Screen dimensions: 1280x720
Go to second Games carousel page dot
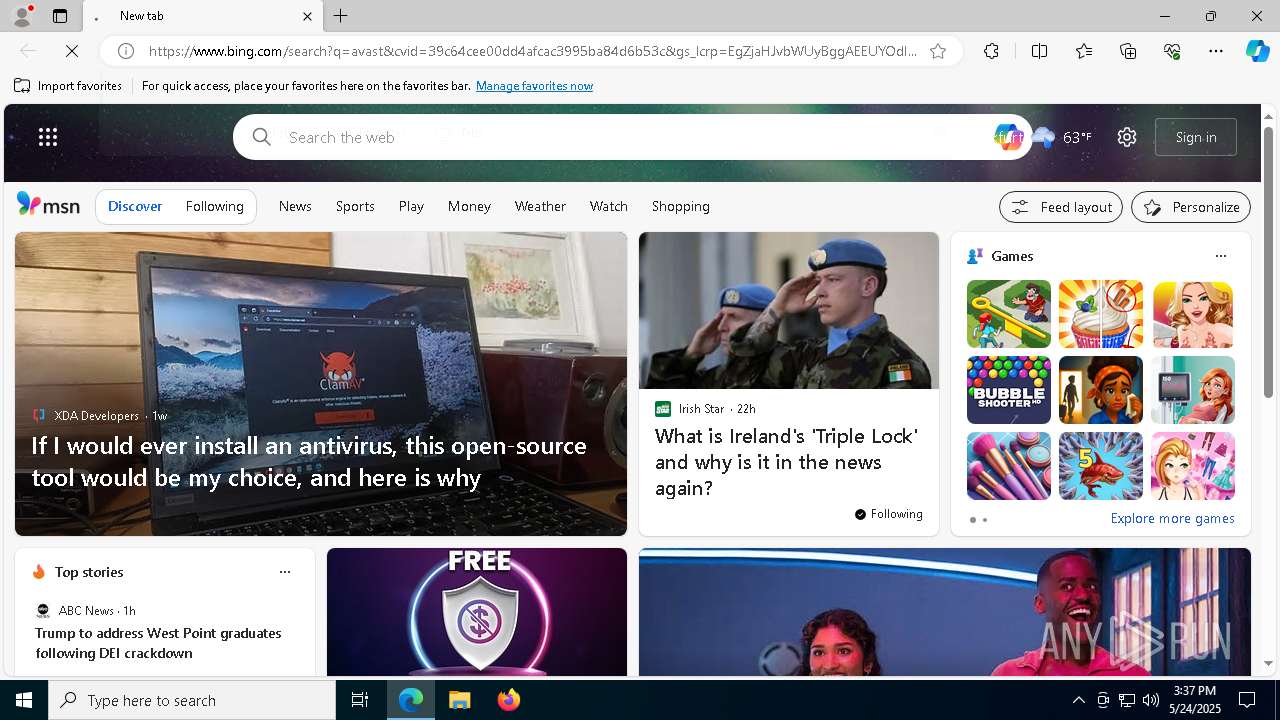tap(985, 520)
